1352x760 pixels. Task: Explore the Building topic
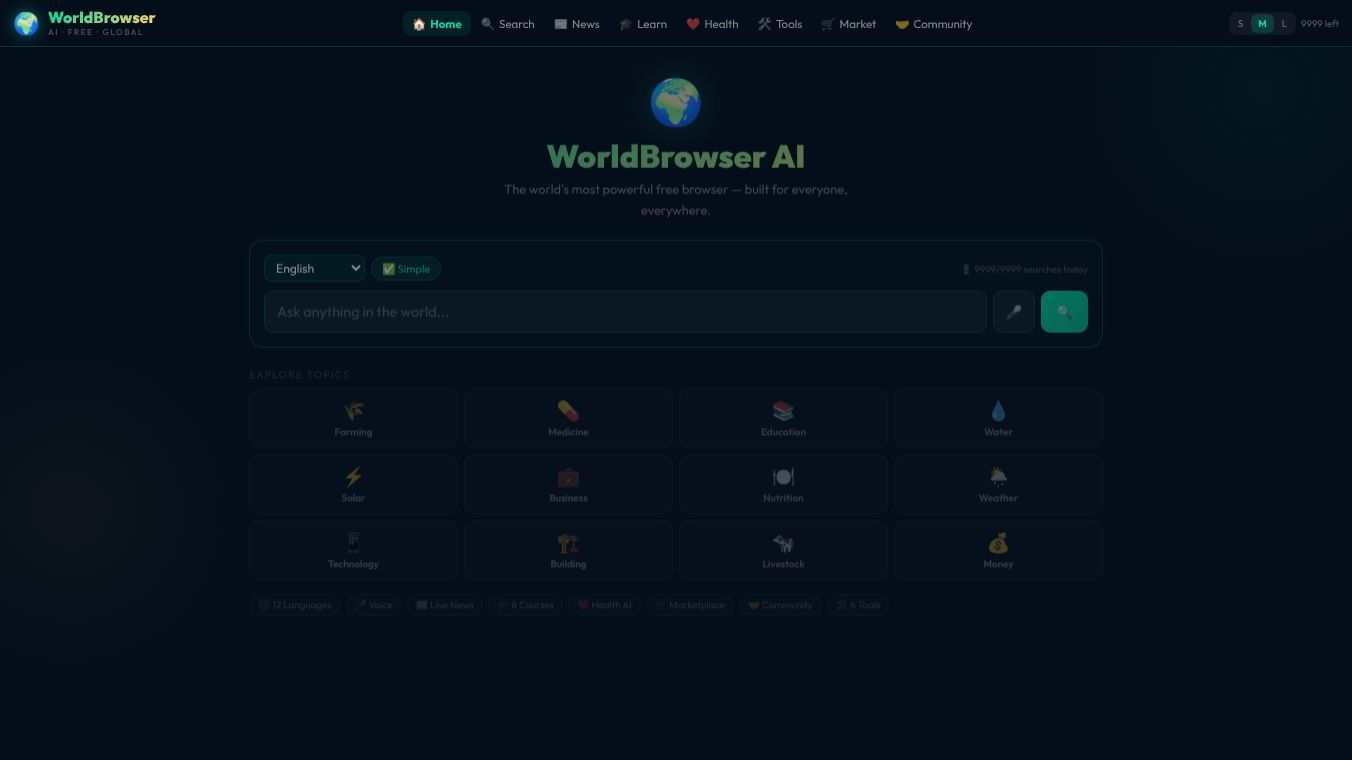(568, 550)
